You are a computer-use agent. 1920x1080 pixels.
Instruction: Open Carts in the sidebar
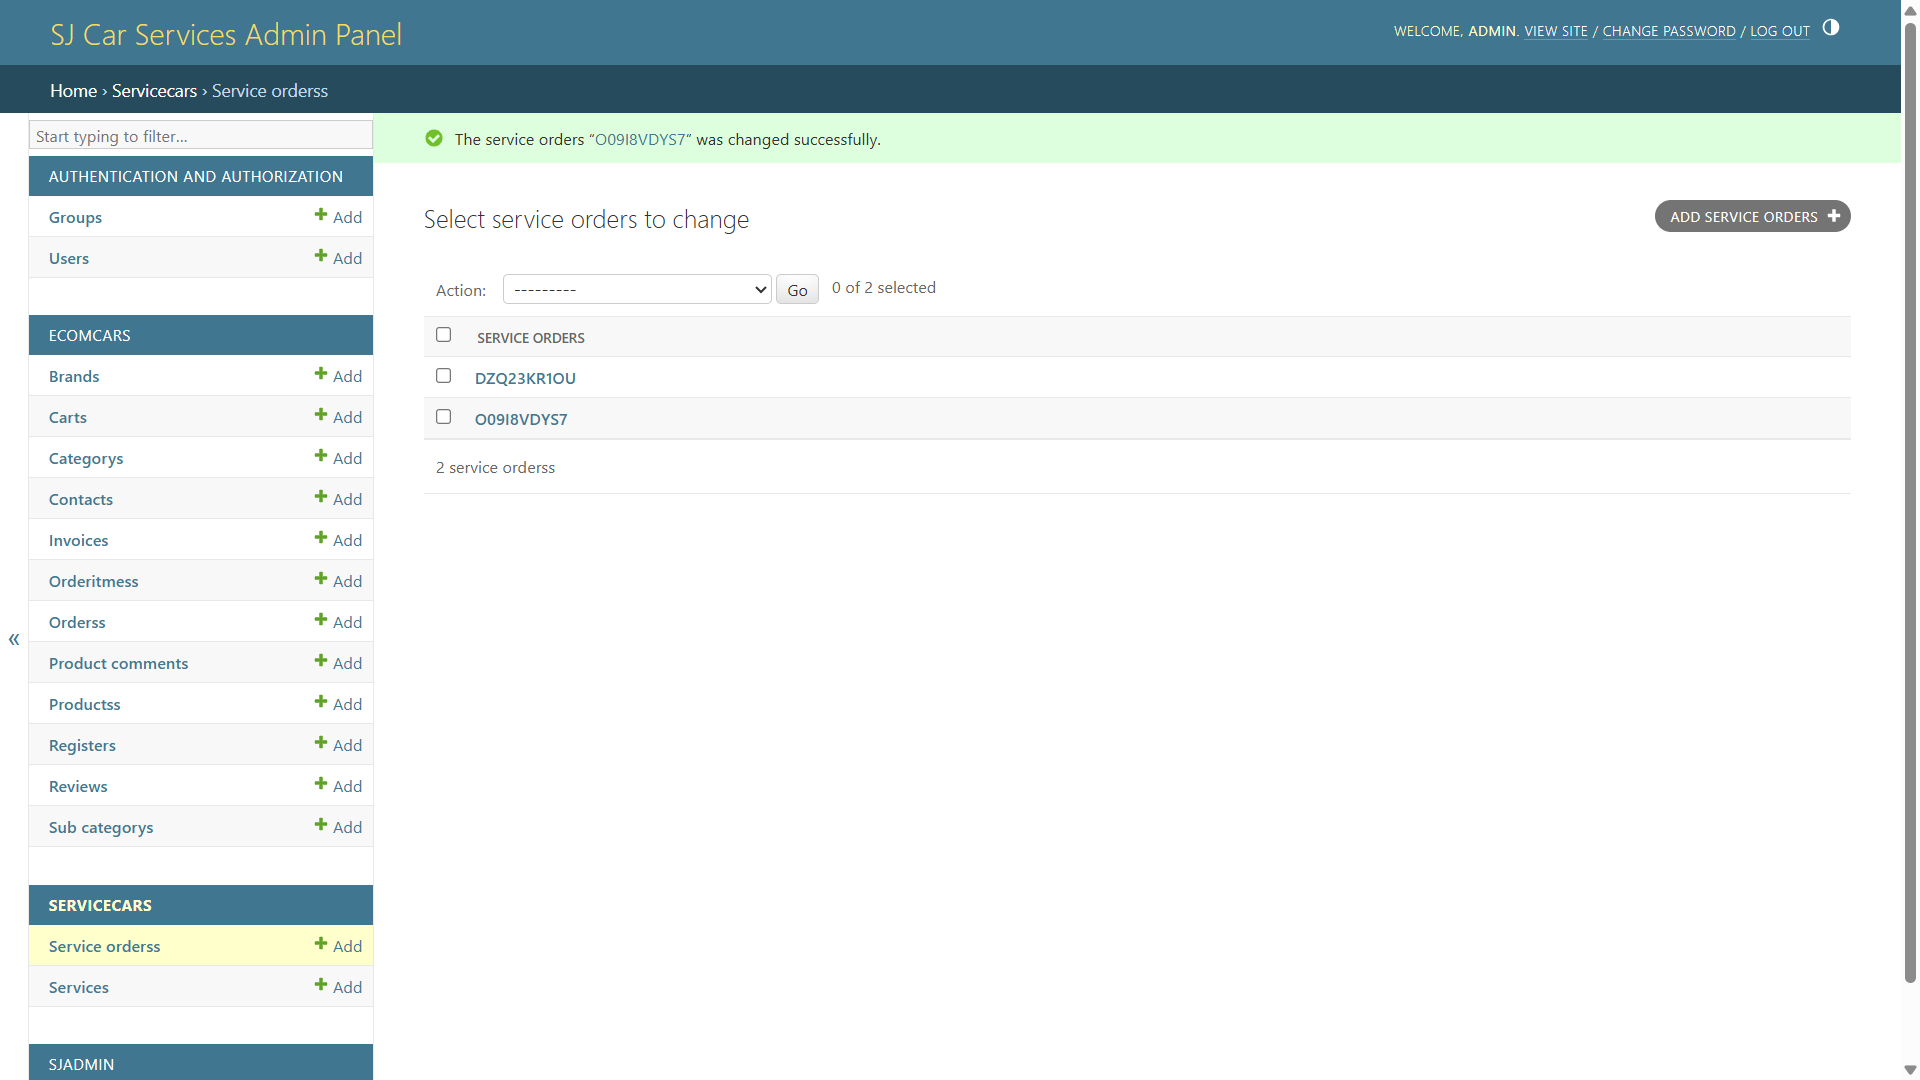67,417
